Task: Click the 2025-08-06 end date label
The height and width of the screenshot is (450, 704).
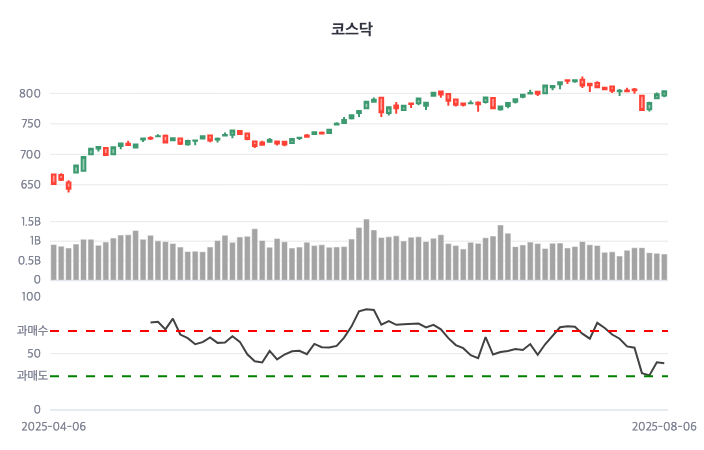Action: point(664,426)
